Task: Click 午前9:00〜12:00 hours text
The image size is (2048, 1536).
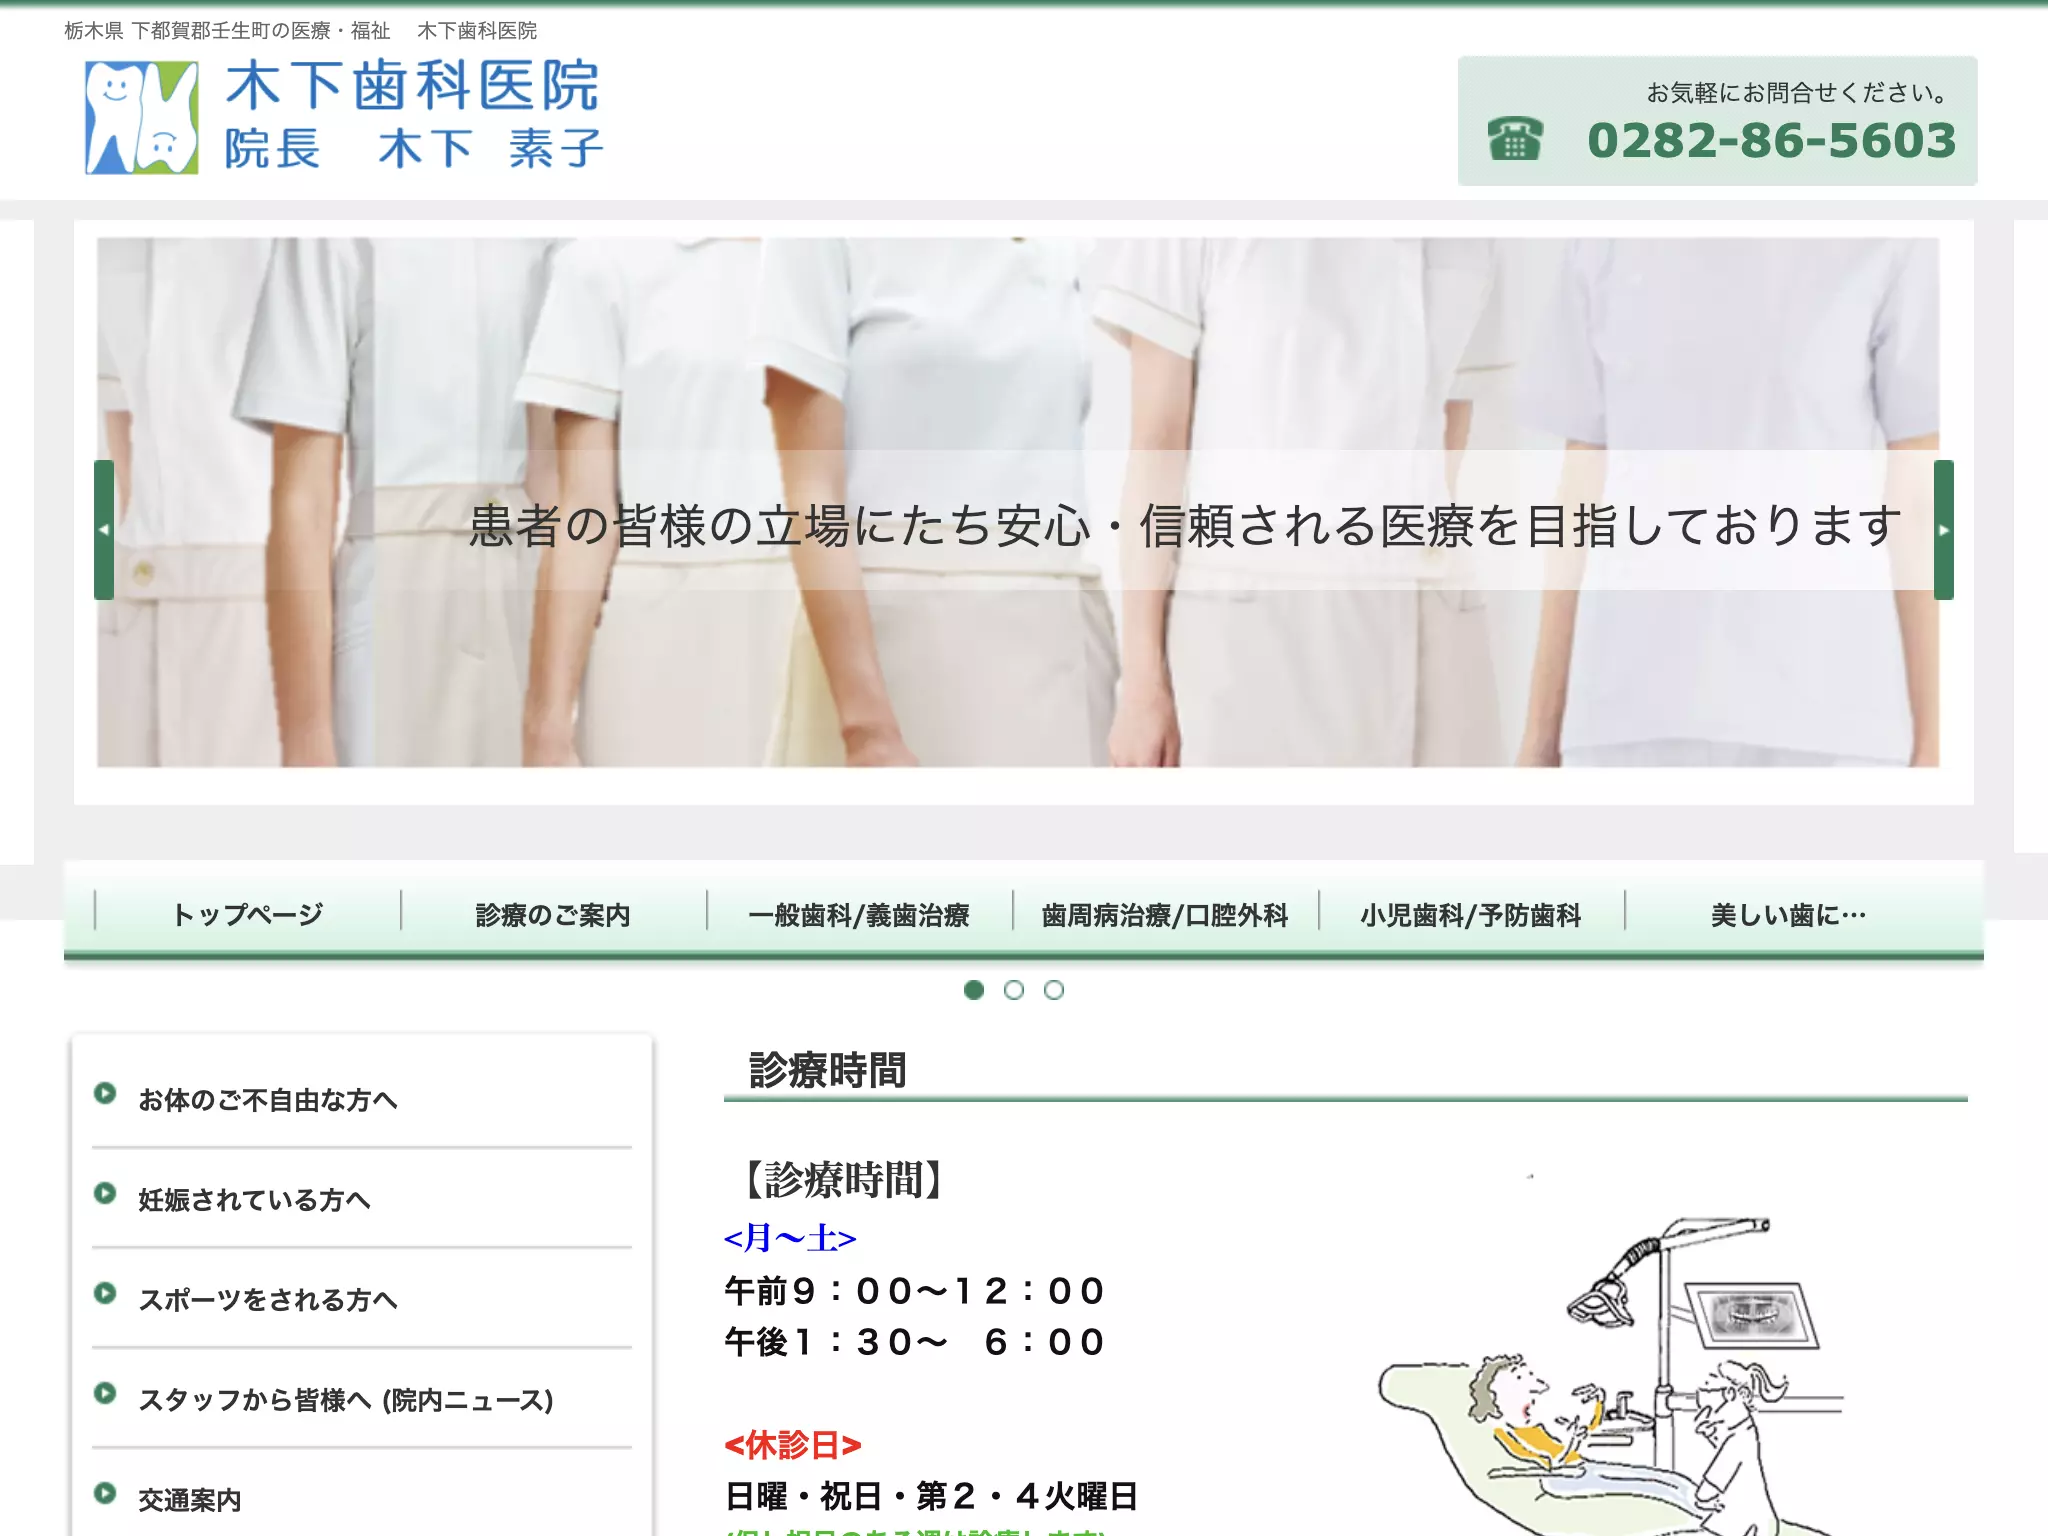Action: (914, 1291)
